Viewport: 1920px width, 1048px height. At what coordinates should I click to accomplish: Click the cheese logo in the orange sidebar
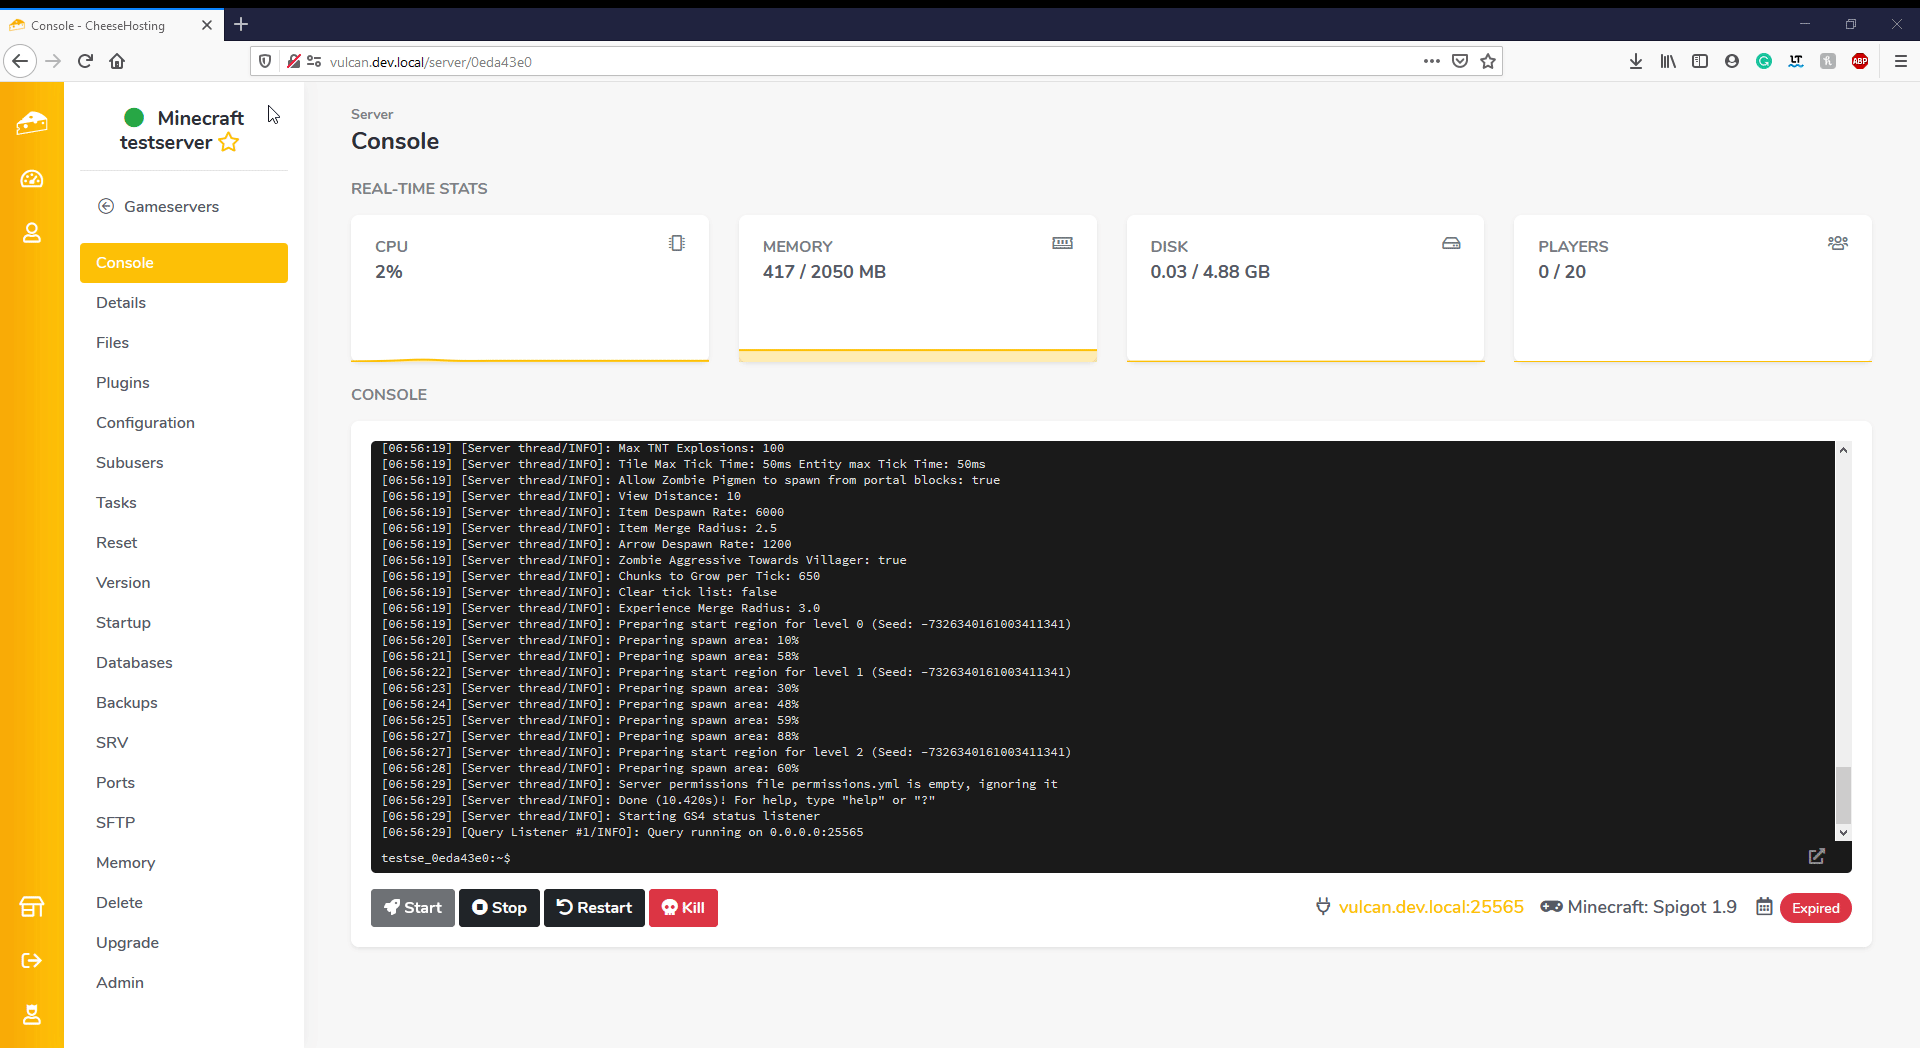(32, 123)
